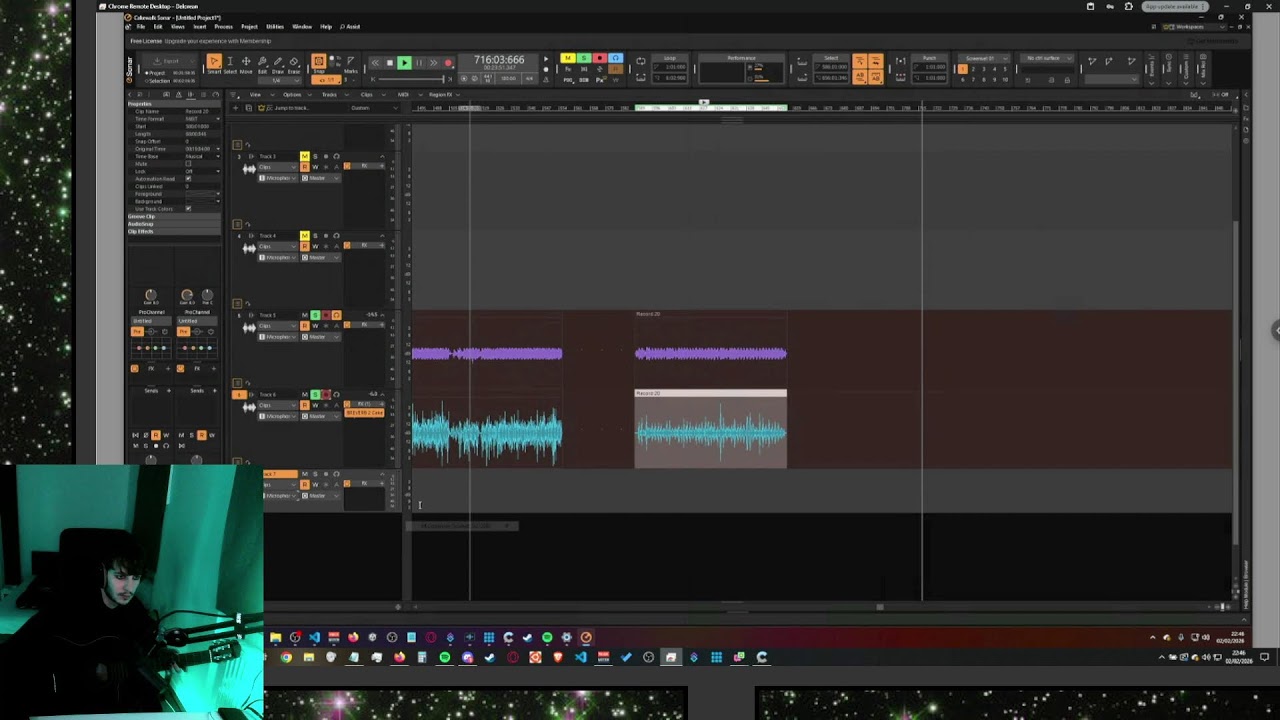Open Spotify from the Windows taskbar

tap(445, 657)
